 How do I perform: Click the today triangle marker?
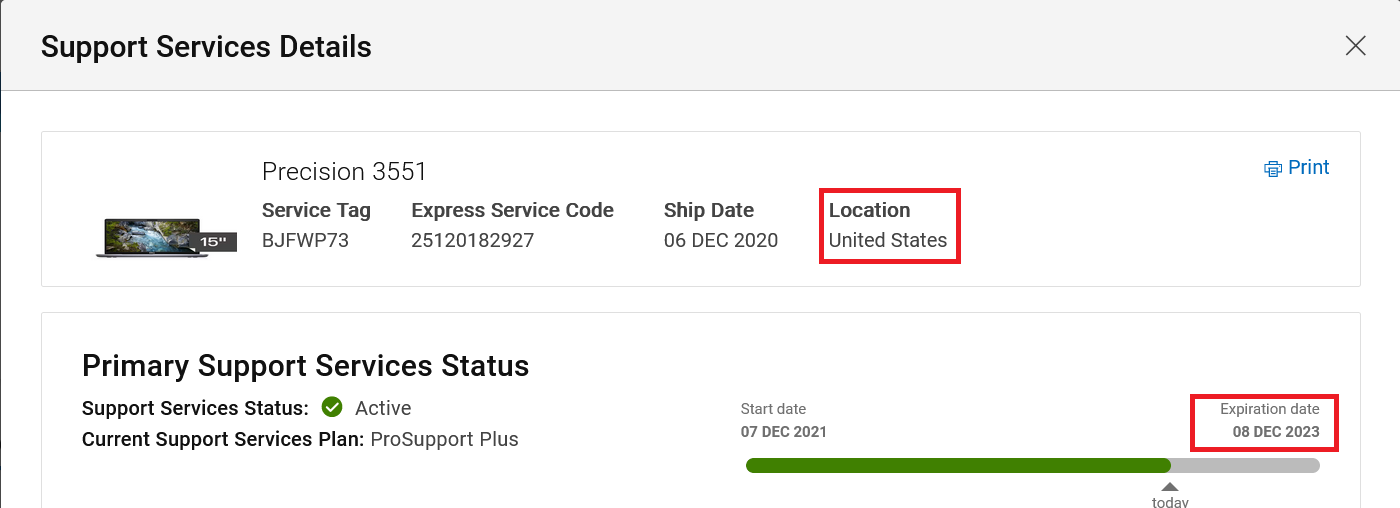point(1170,486)
